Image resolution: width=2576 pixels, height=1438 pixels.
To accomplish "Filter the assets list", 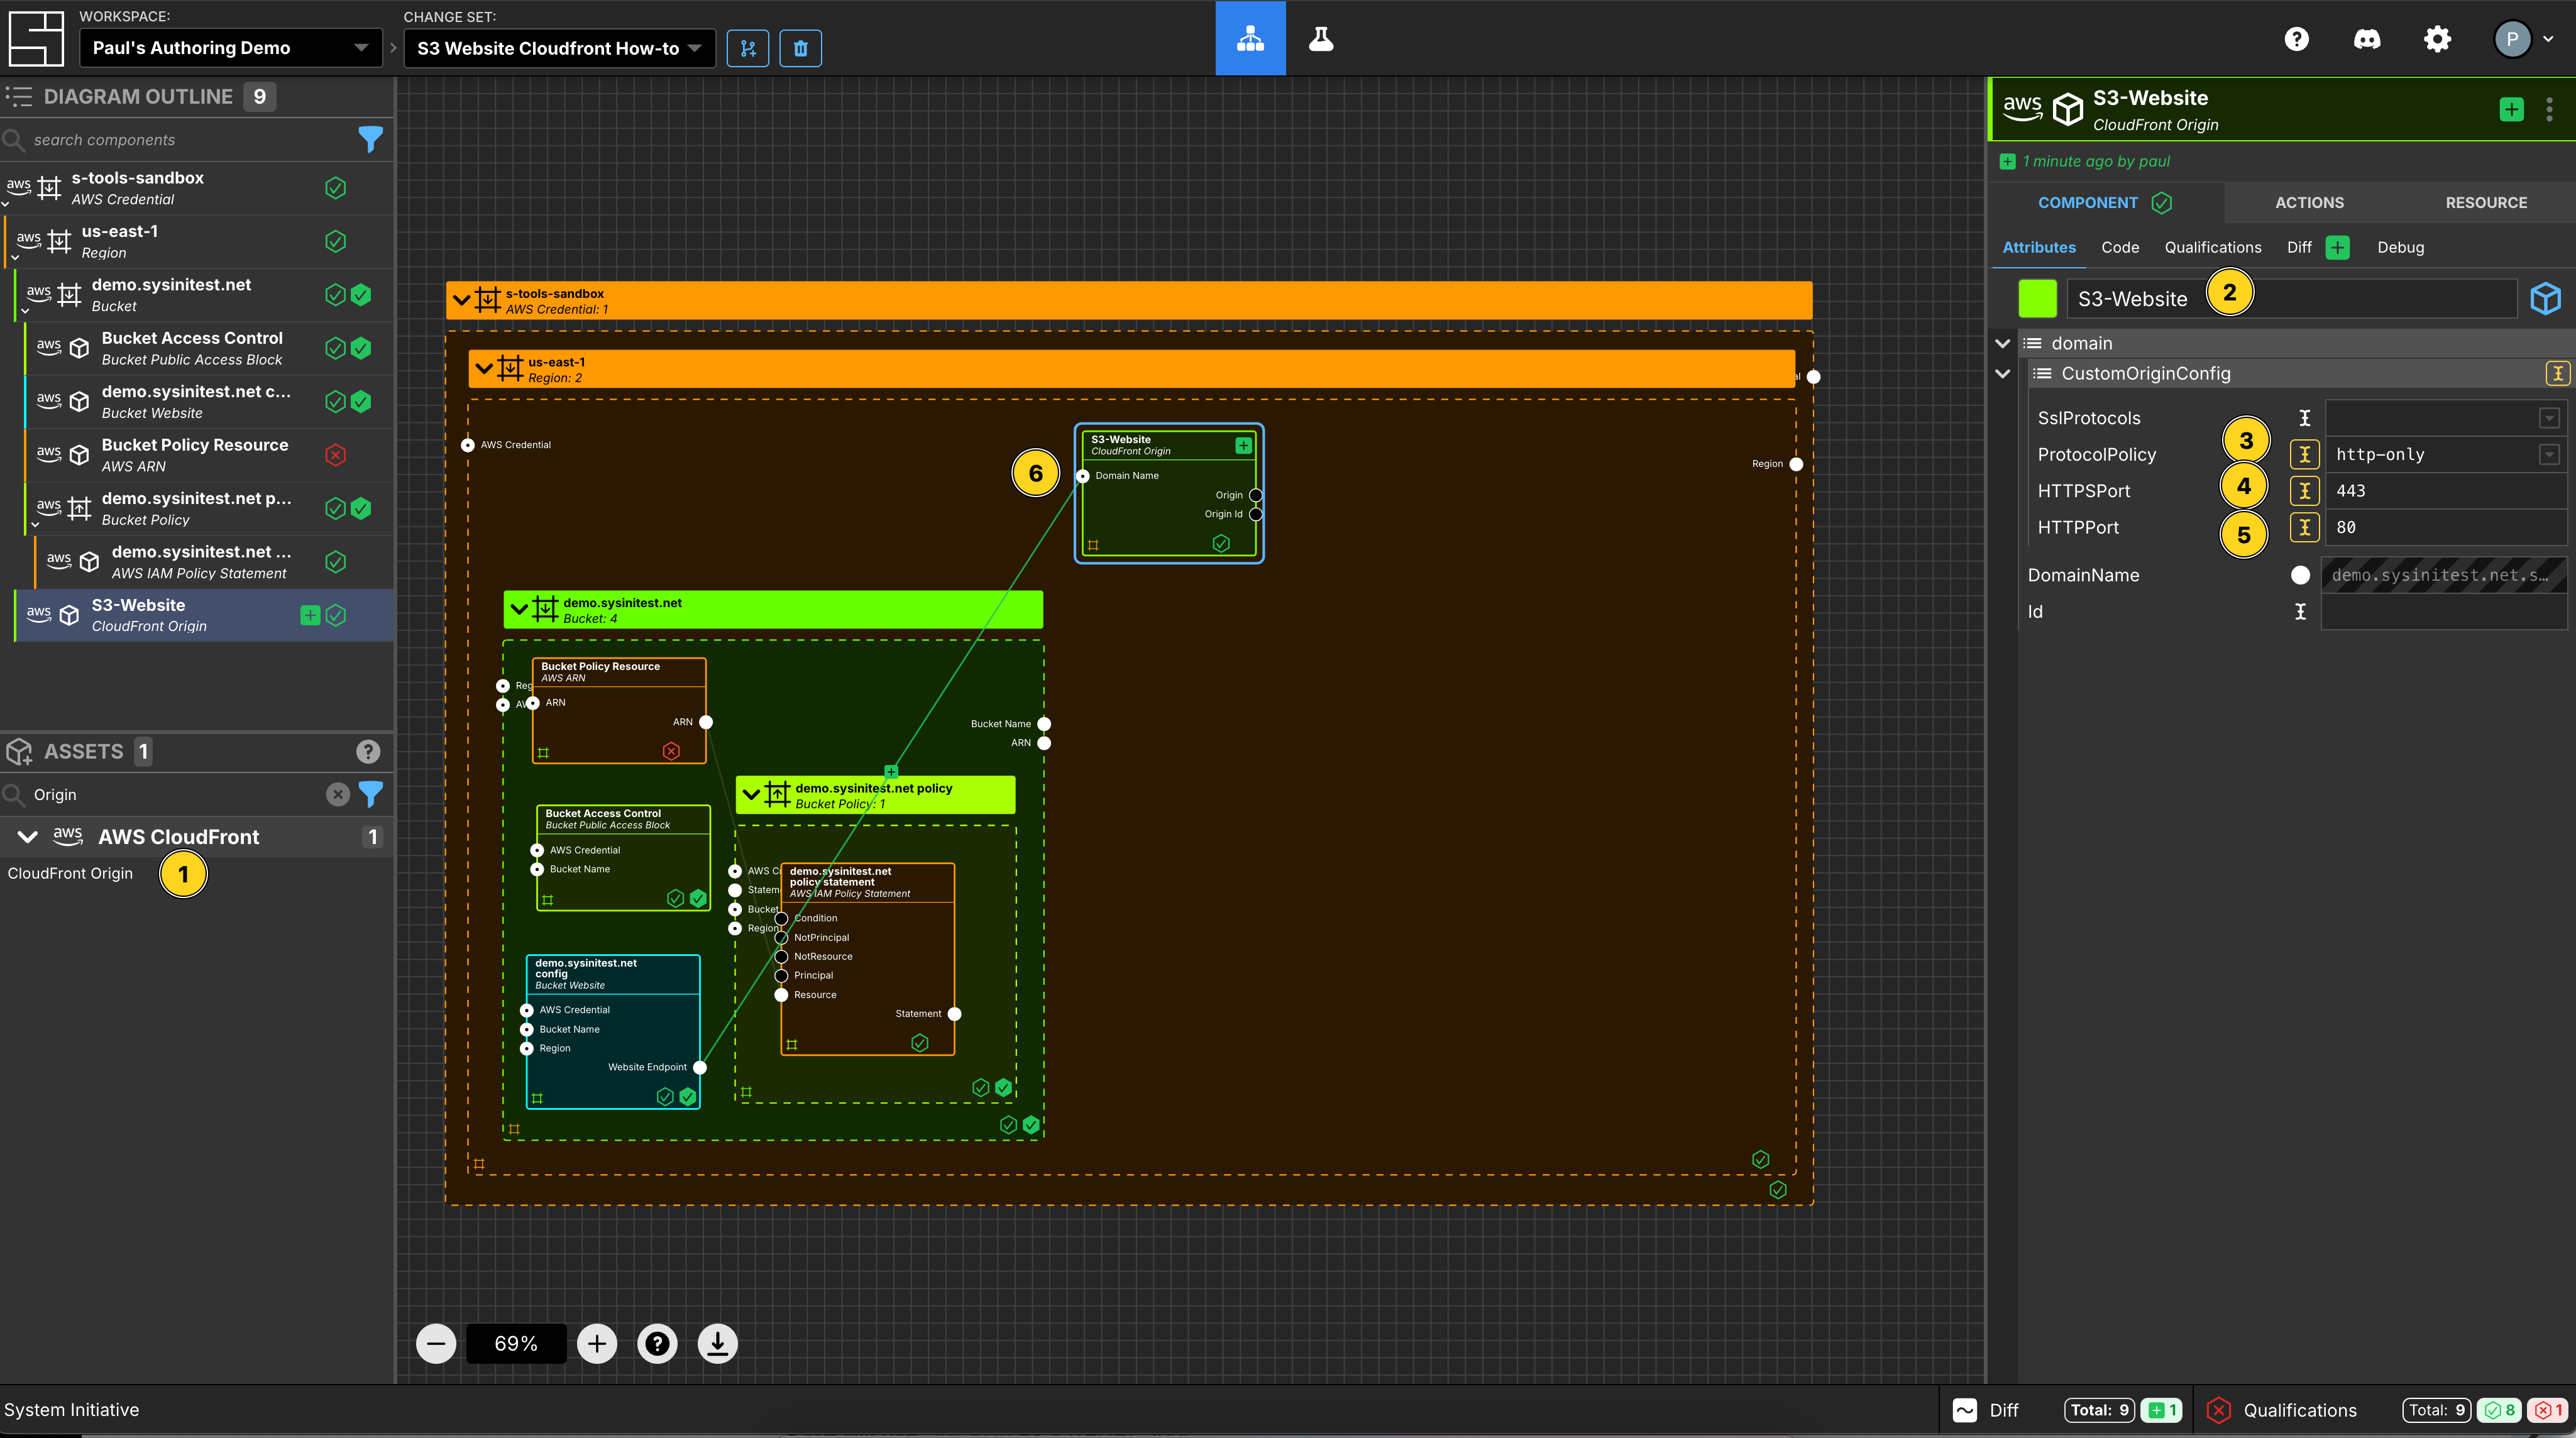I will click(370, 794).
